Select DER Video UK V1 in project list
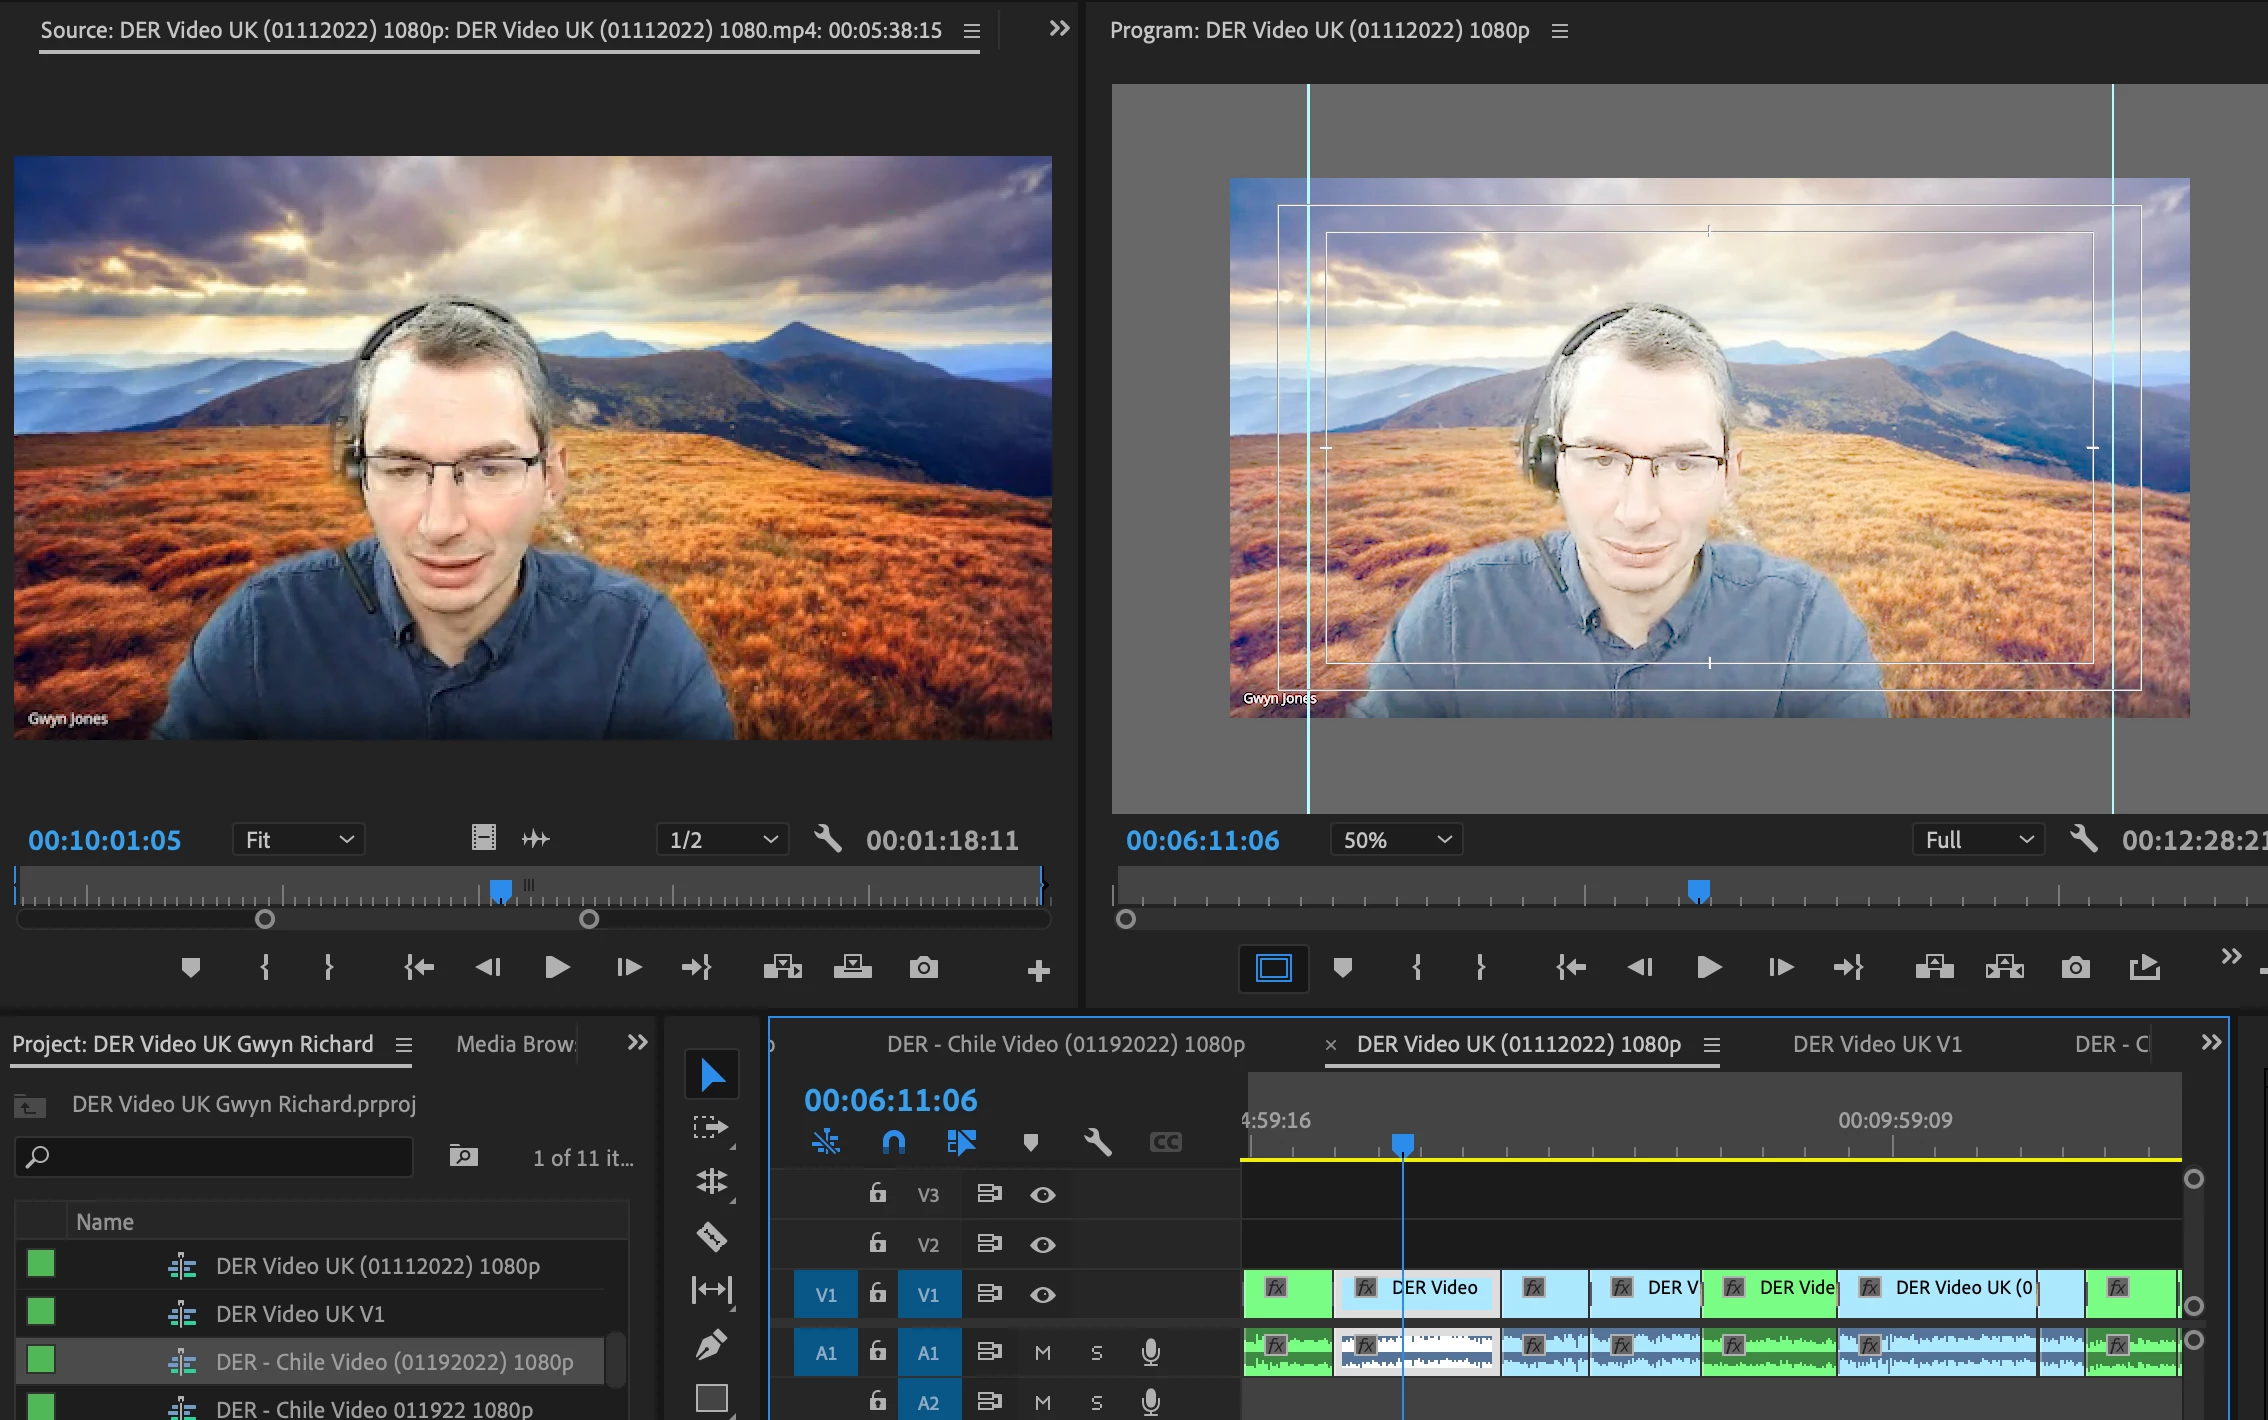2268x1420 pixels. click(300, 1314)
